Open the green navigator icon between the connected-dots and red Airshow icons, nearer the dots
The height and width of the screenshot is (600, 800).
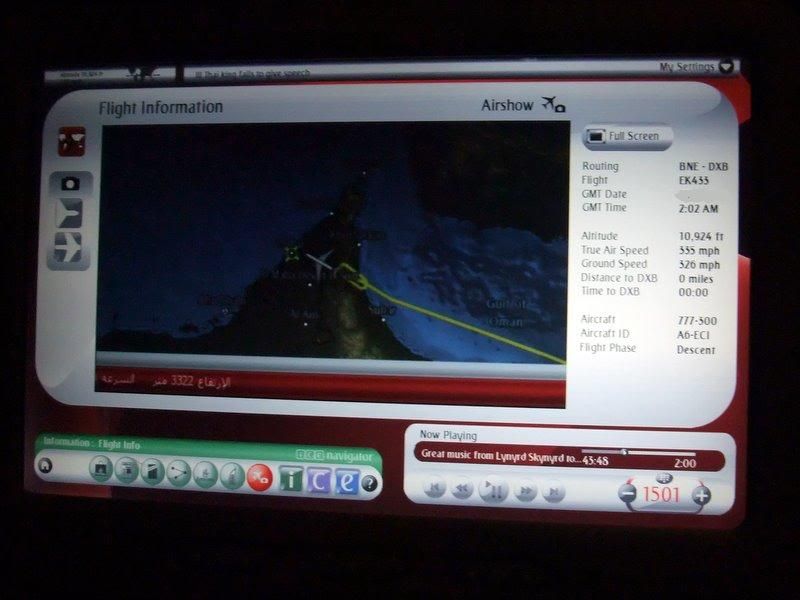pyautogui.click(x=206, y=474)
